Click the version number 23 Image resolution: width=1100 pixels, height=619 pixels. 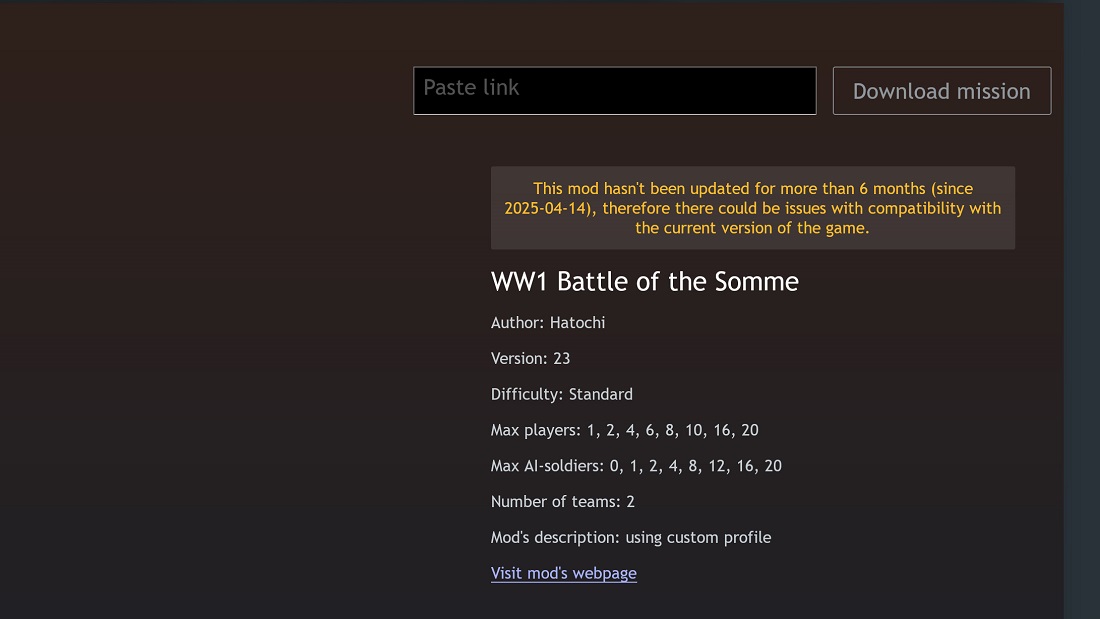coord(561,358)
